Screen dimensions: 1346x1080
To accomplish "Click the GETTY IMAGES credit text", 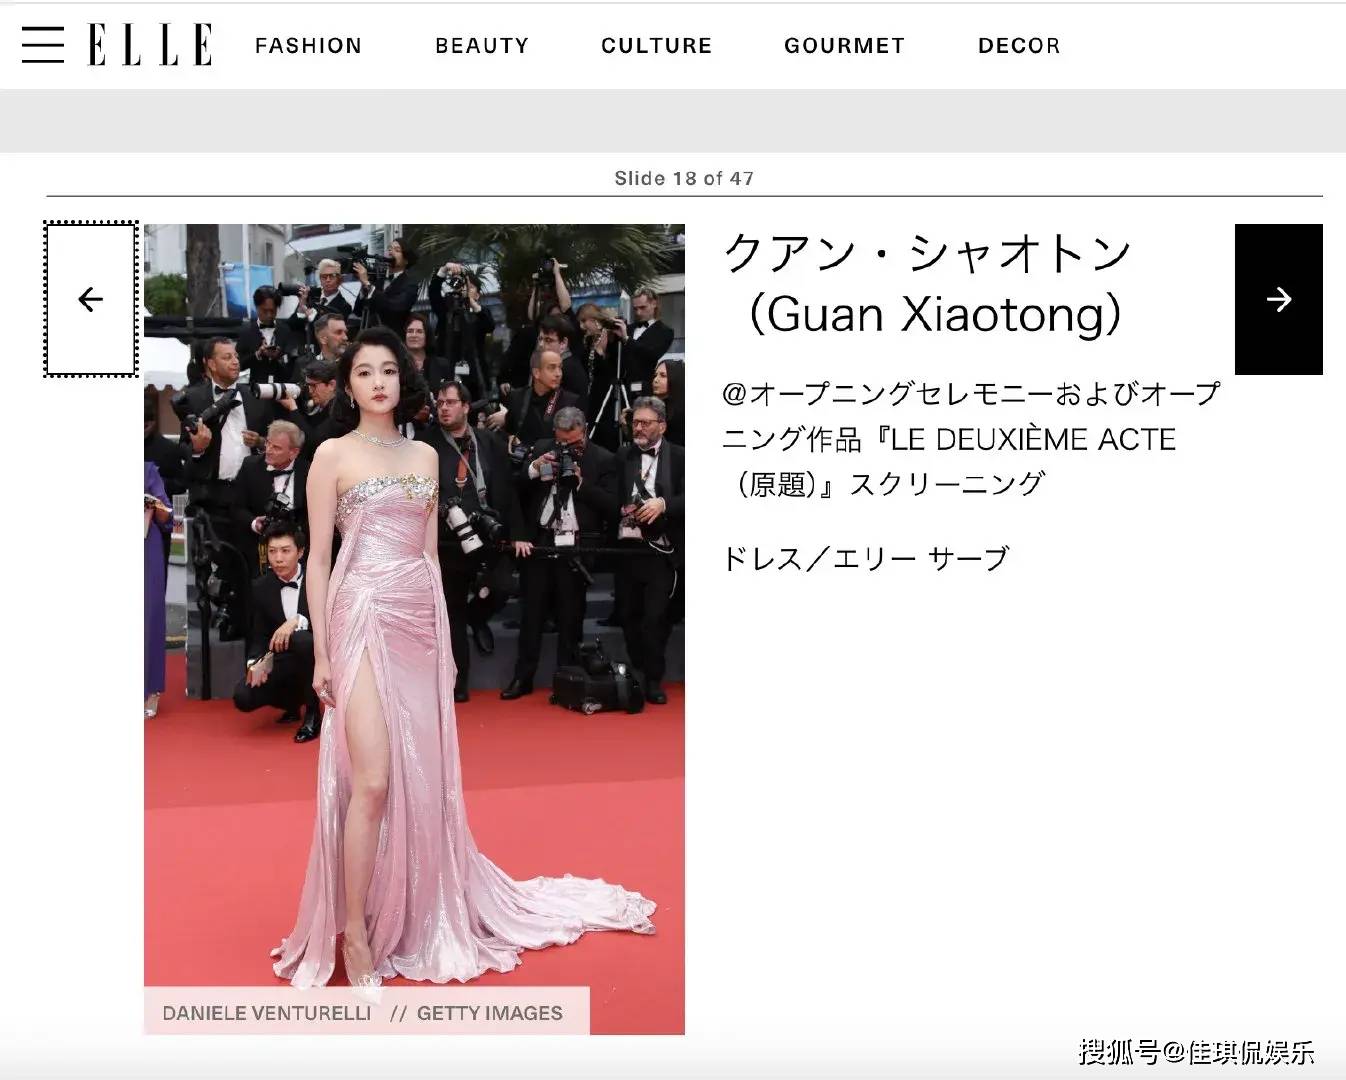I will point(489,1013).
